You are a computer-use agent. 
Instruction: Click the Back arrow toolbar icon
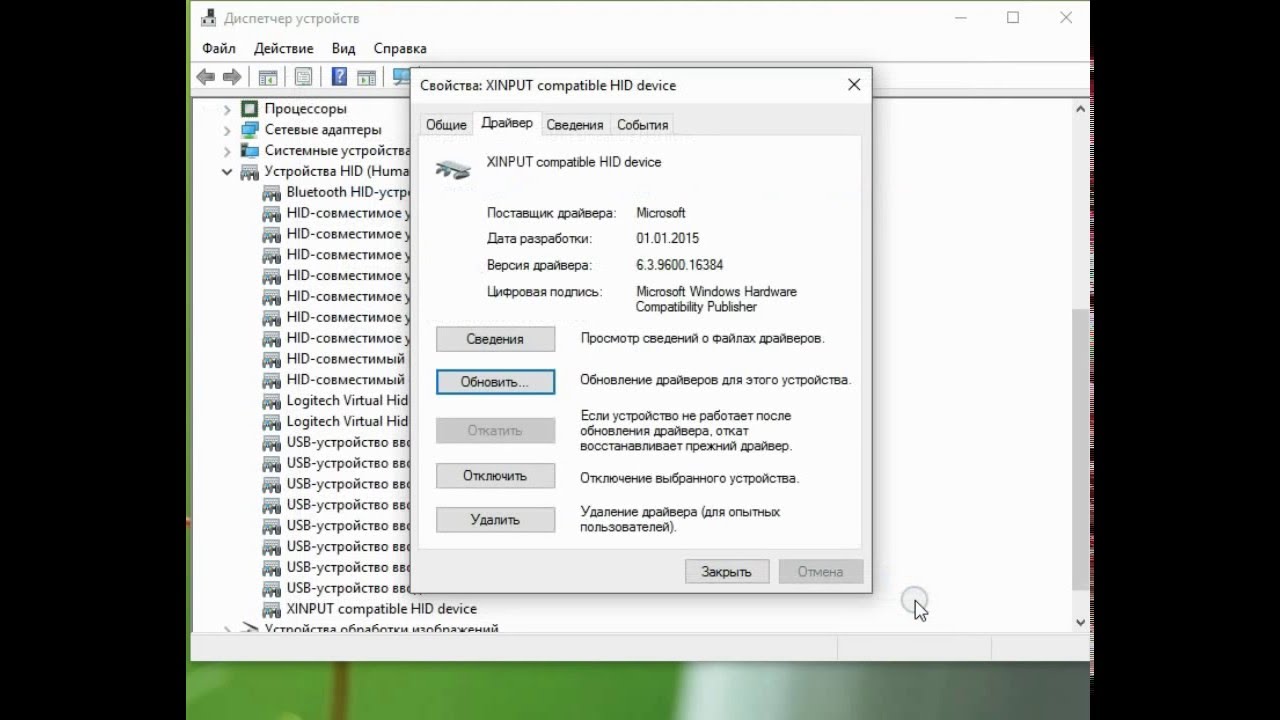tap(206, 77)
